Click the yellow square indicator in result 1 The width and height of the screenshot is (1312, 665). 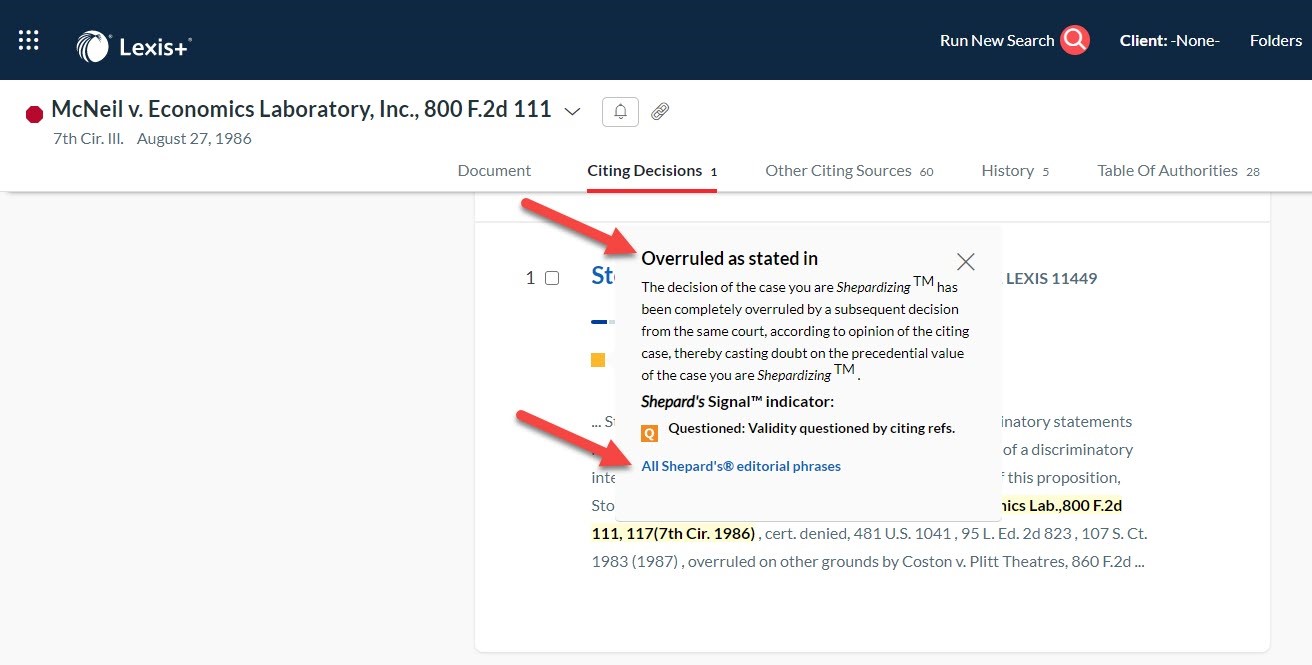598,360
